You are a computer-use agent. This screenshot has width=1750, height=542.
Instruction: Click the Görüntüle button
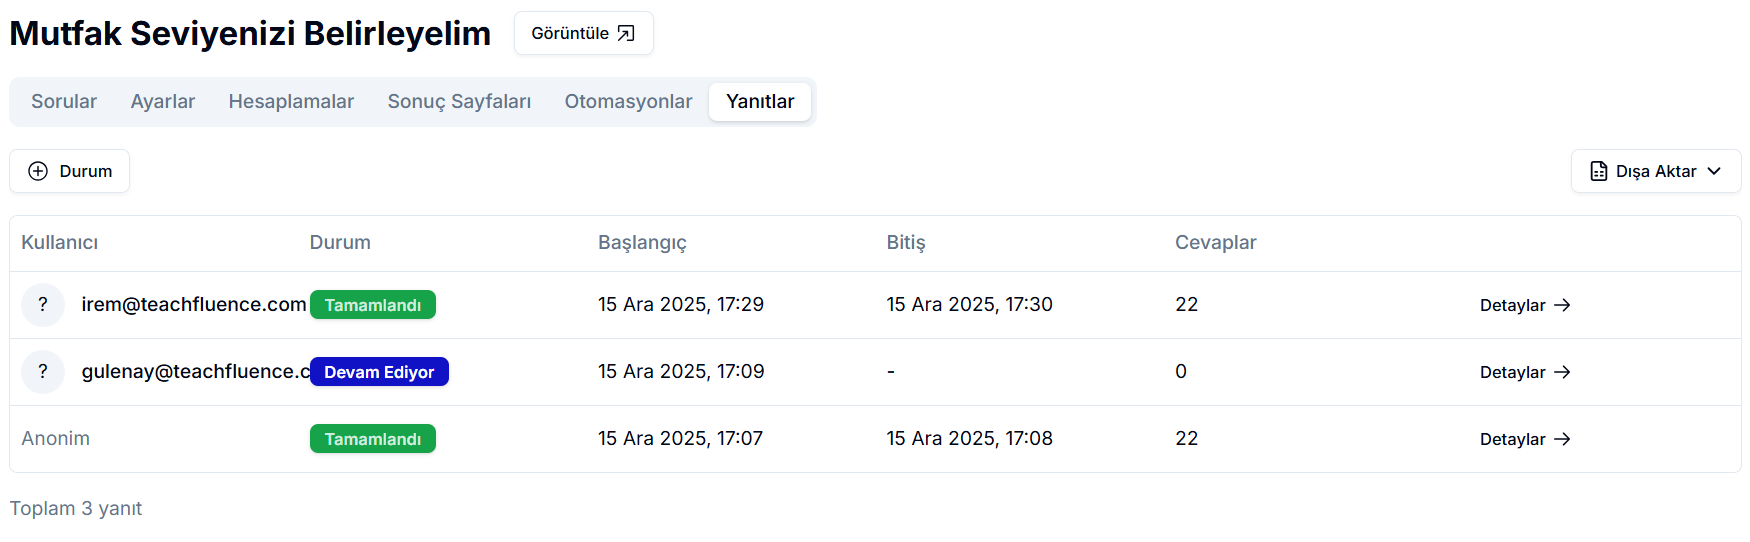click(x=583, y=34)
